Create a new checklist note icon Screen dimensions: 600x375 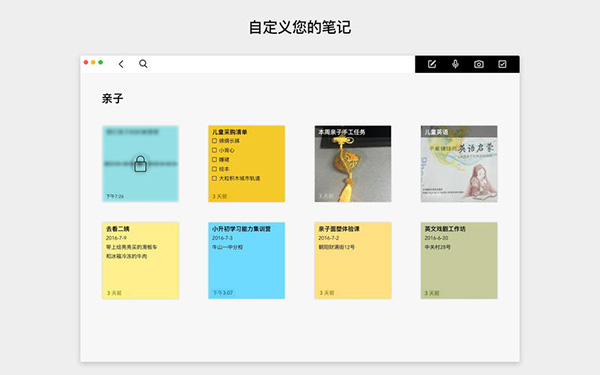coord(502,64)
